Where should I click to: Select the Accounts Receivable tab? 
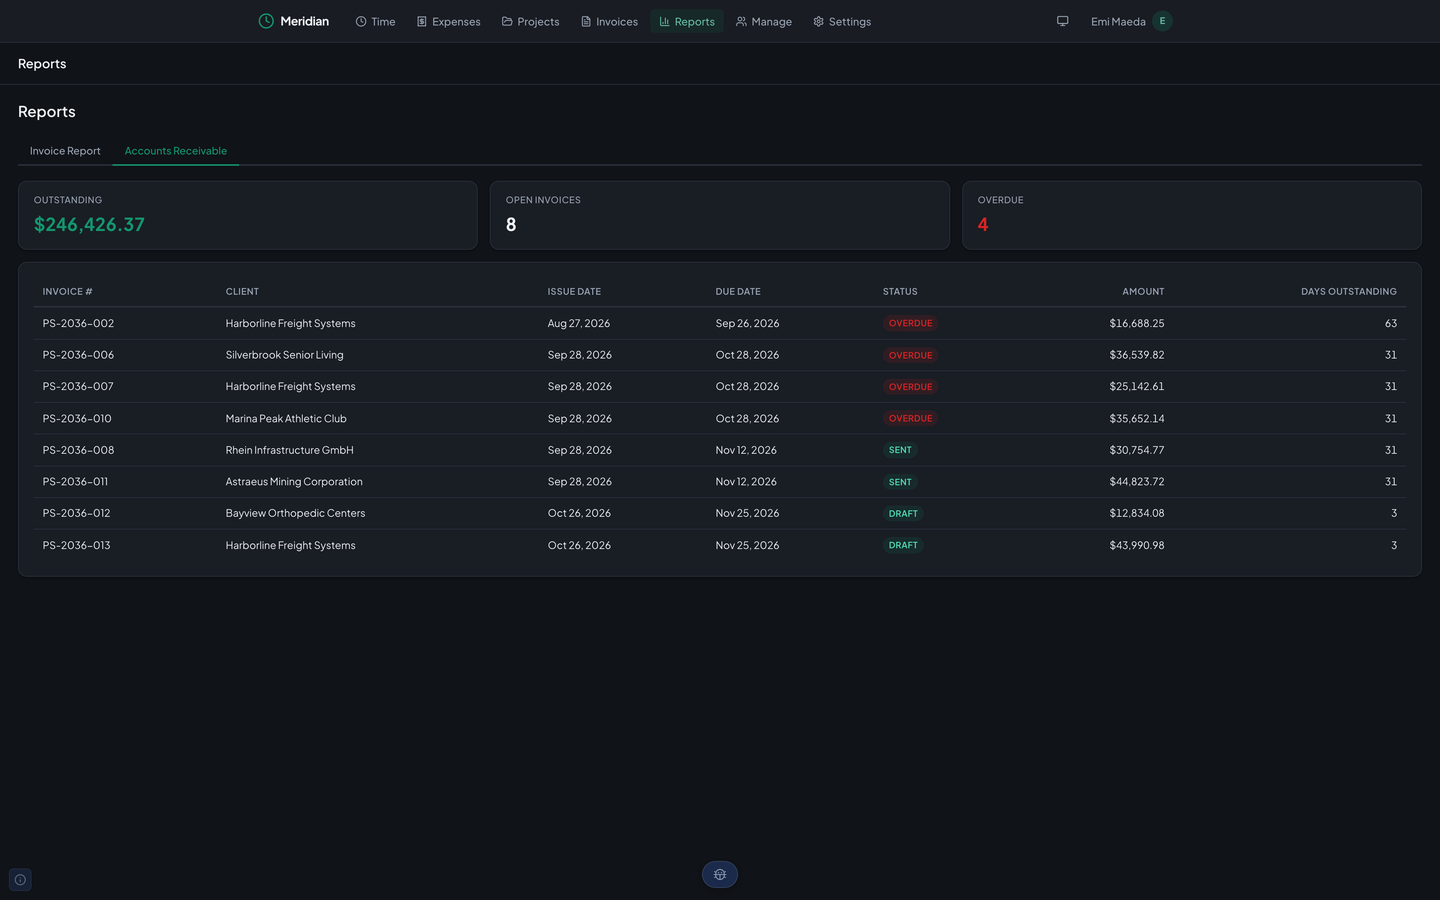pos(176,151)
